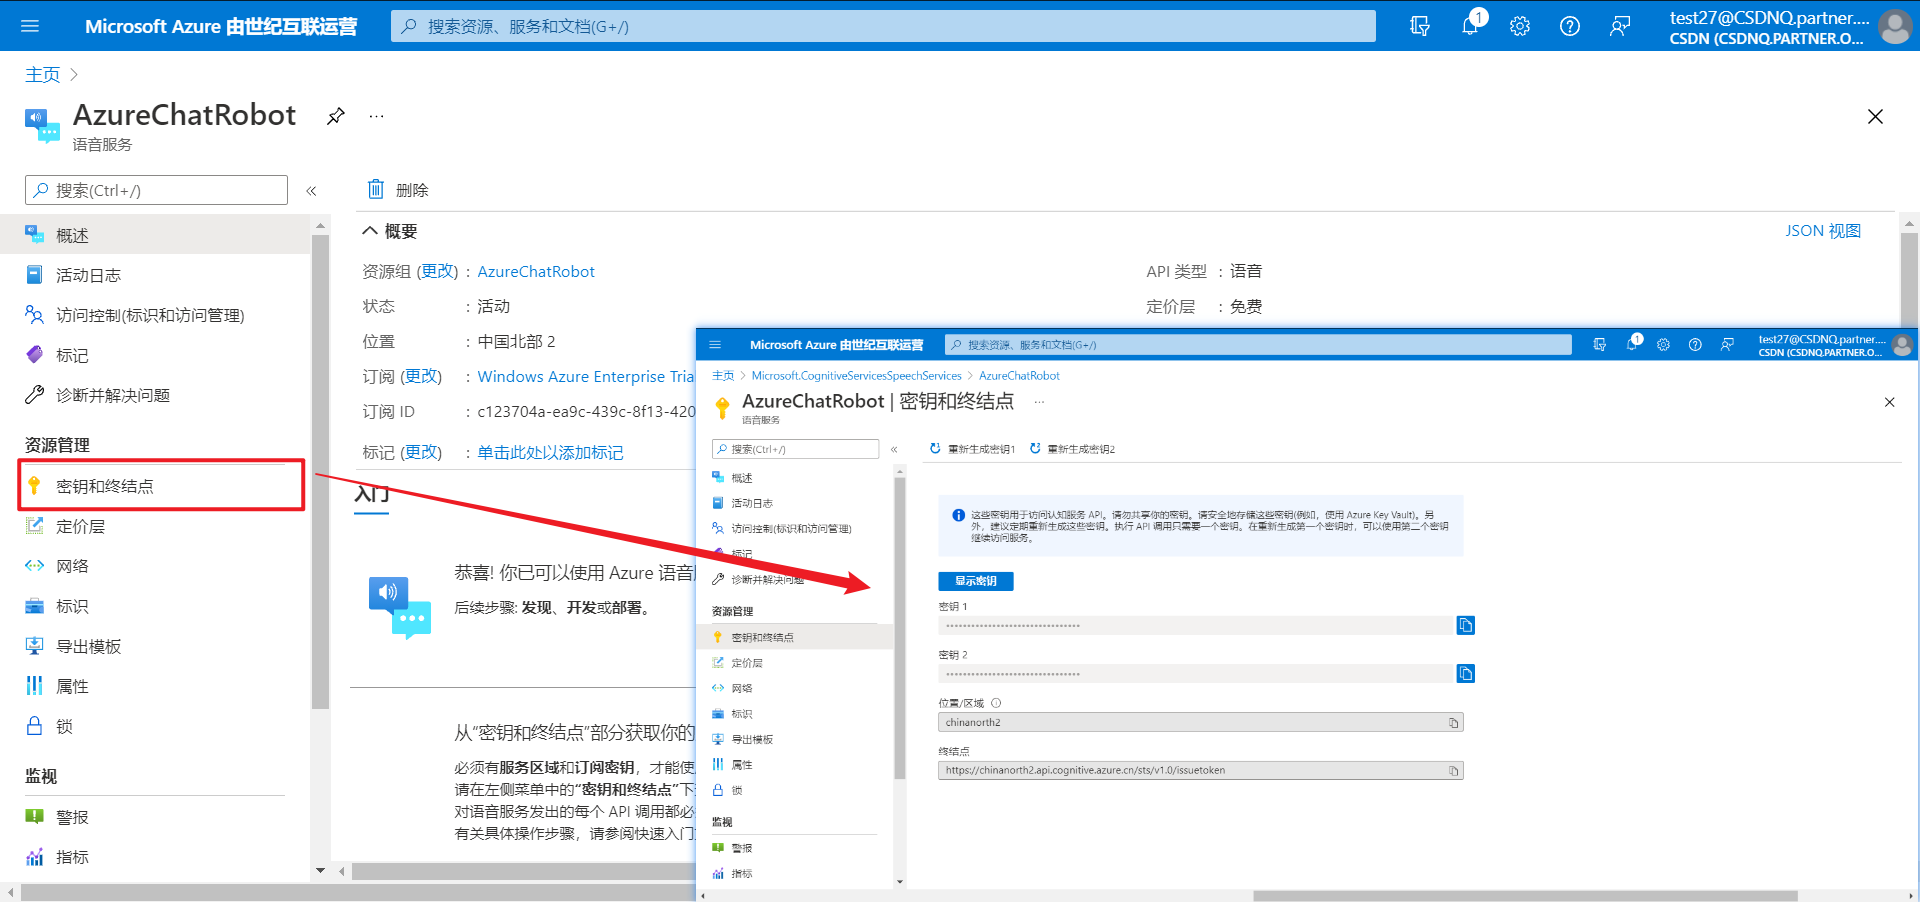Open the Windows Azure Enterprise Trial subscription link
Image resolution: width=1920 pixels, height=902 pixels.
pos(586,377)
